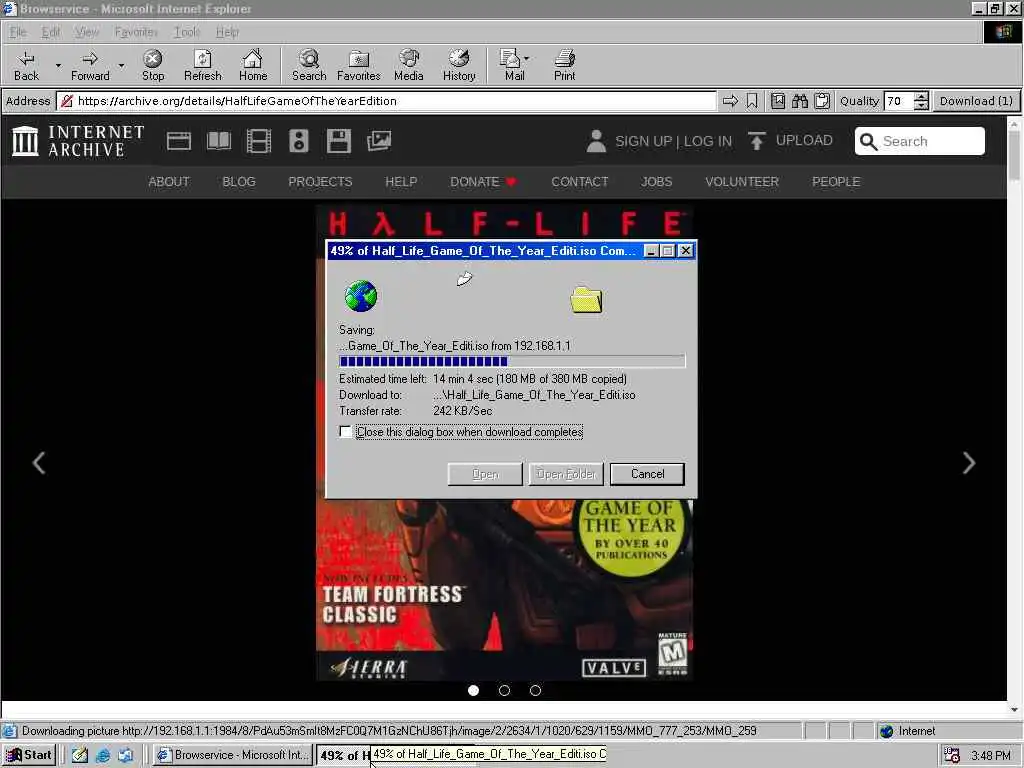Show the next carousel image
Screen dimensions: 1024x768
[x=969, y=463]
